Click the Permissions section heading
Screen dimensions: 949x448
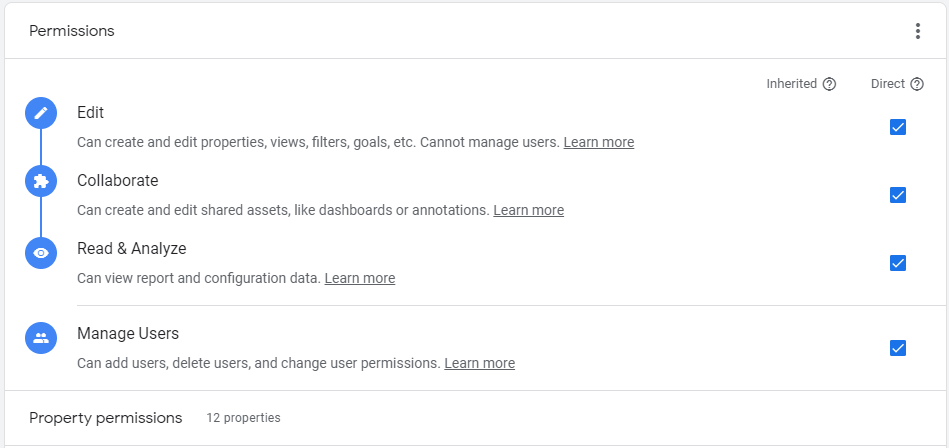point(72,31)
